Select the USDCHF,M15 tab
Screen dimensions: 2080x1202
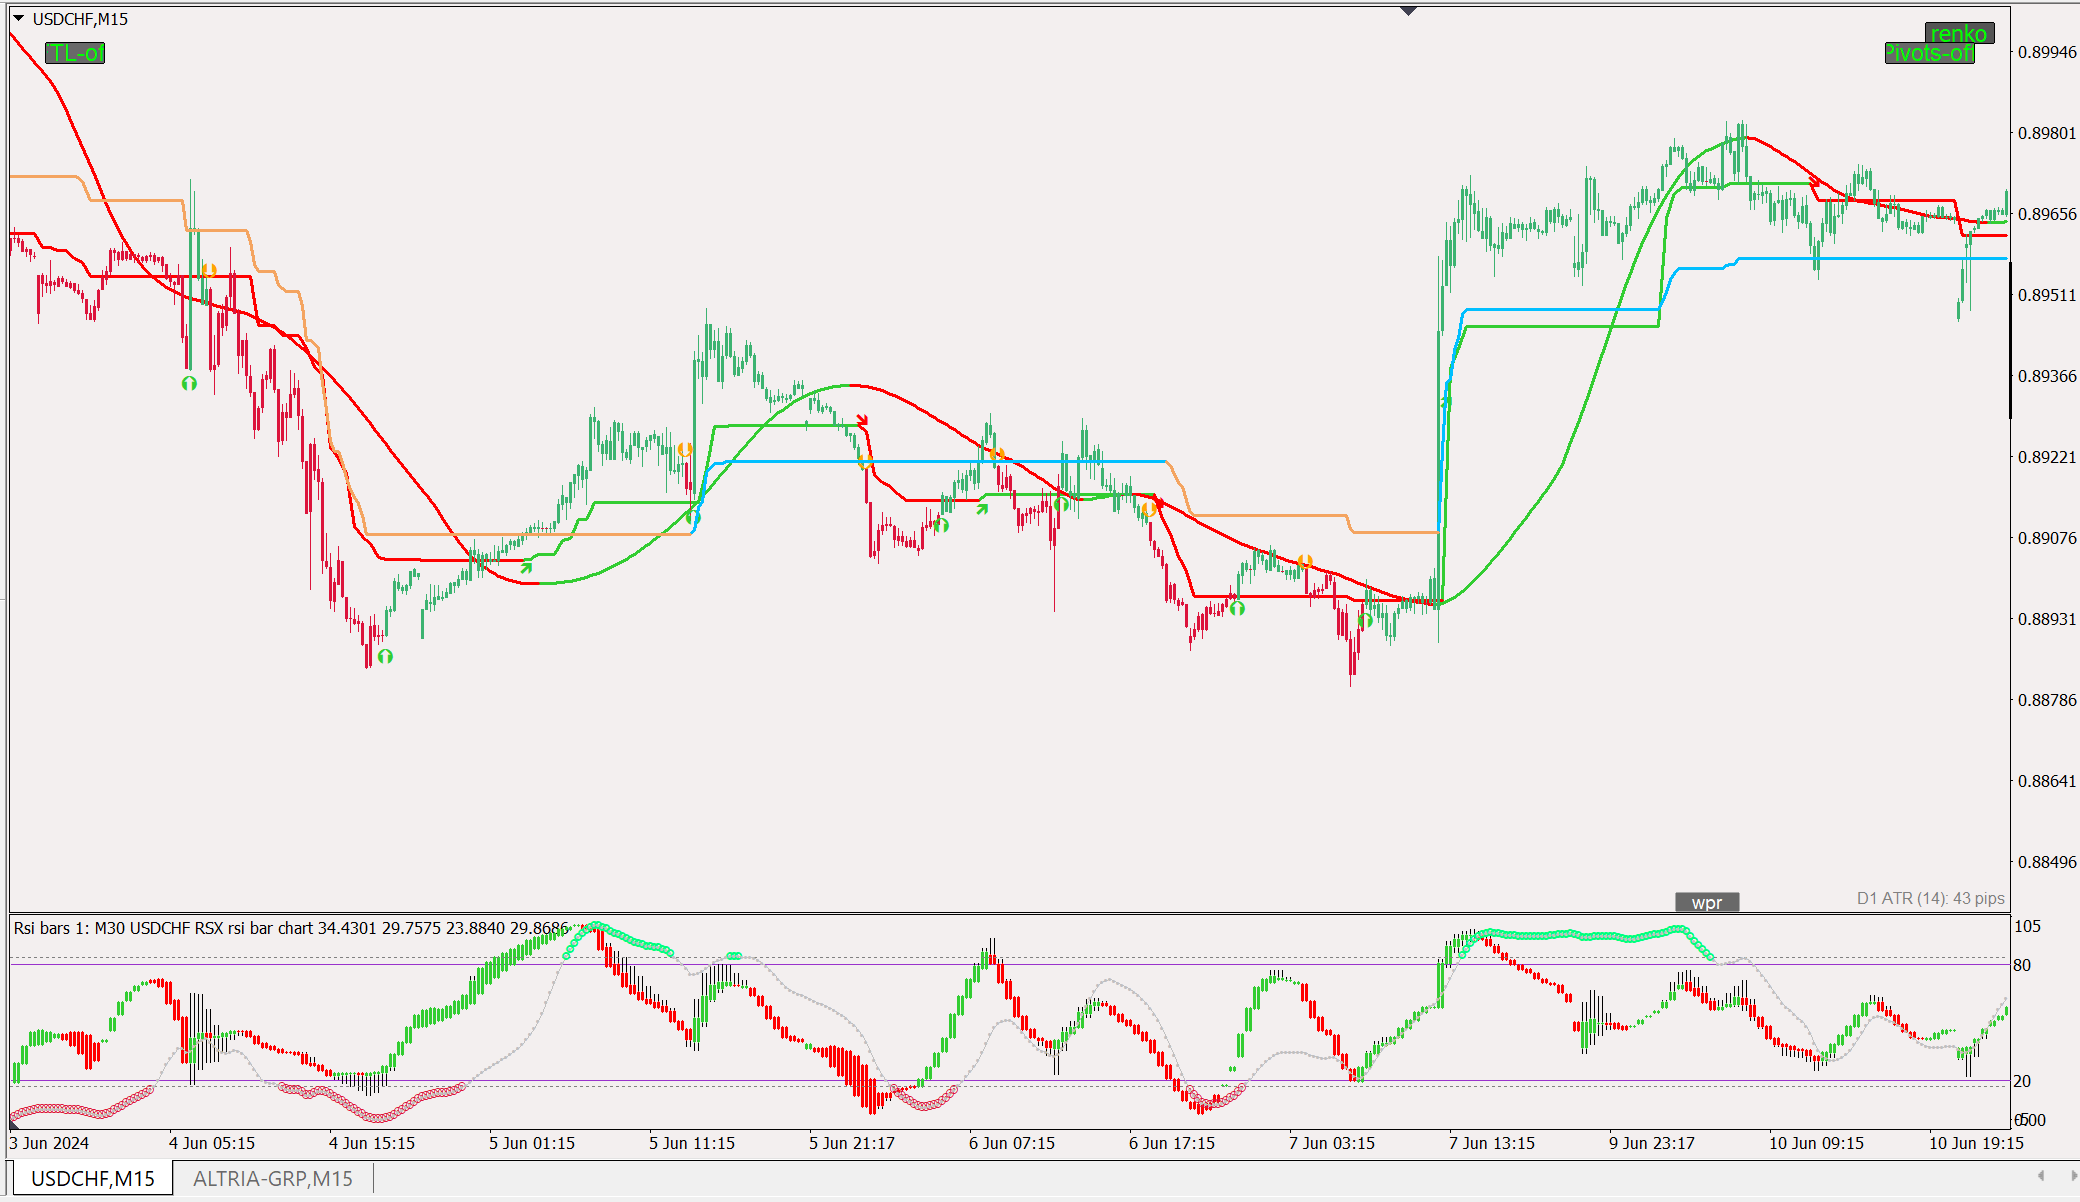pos(92,1178)
